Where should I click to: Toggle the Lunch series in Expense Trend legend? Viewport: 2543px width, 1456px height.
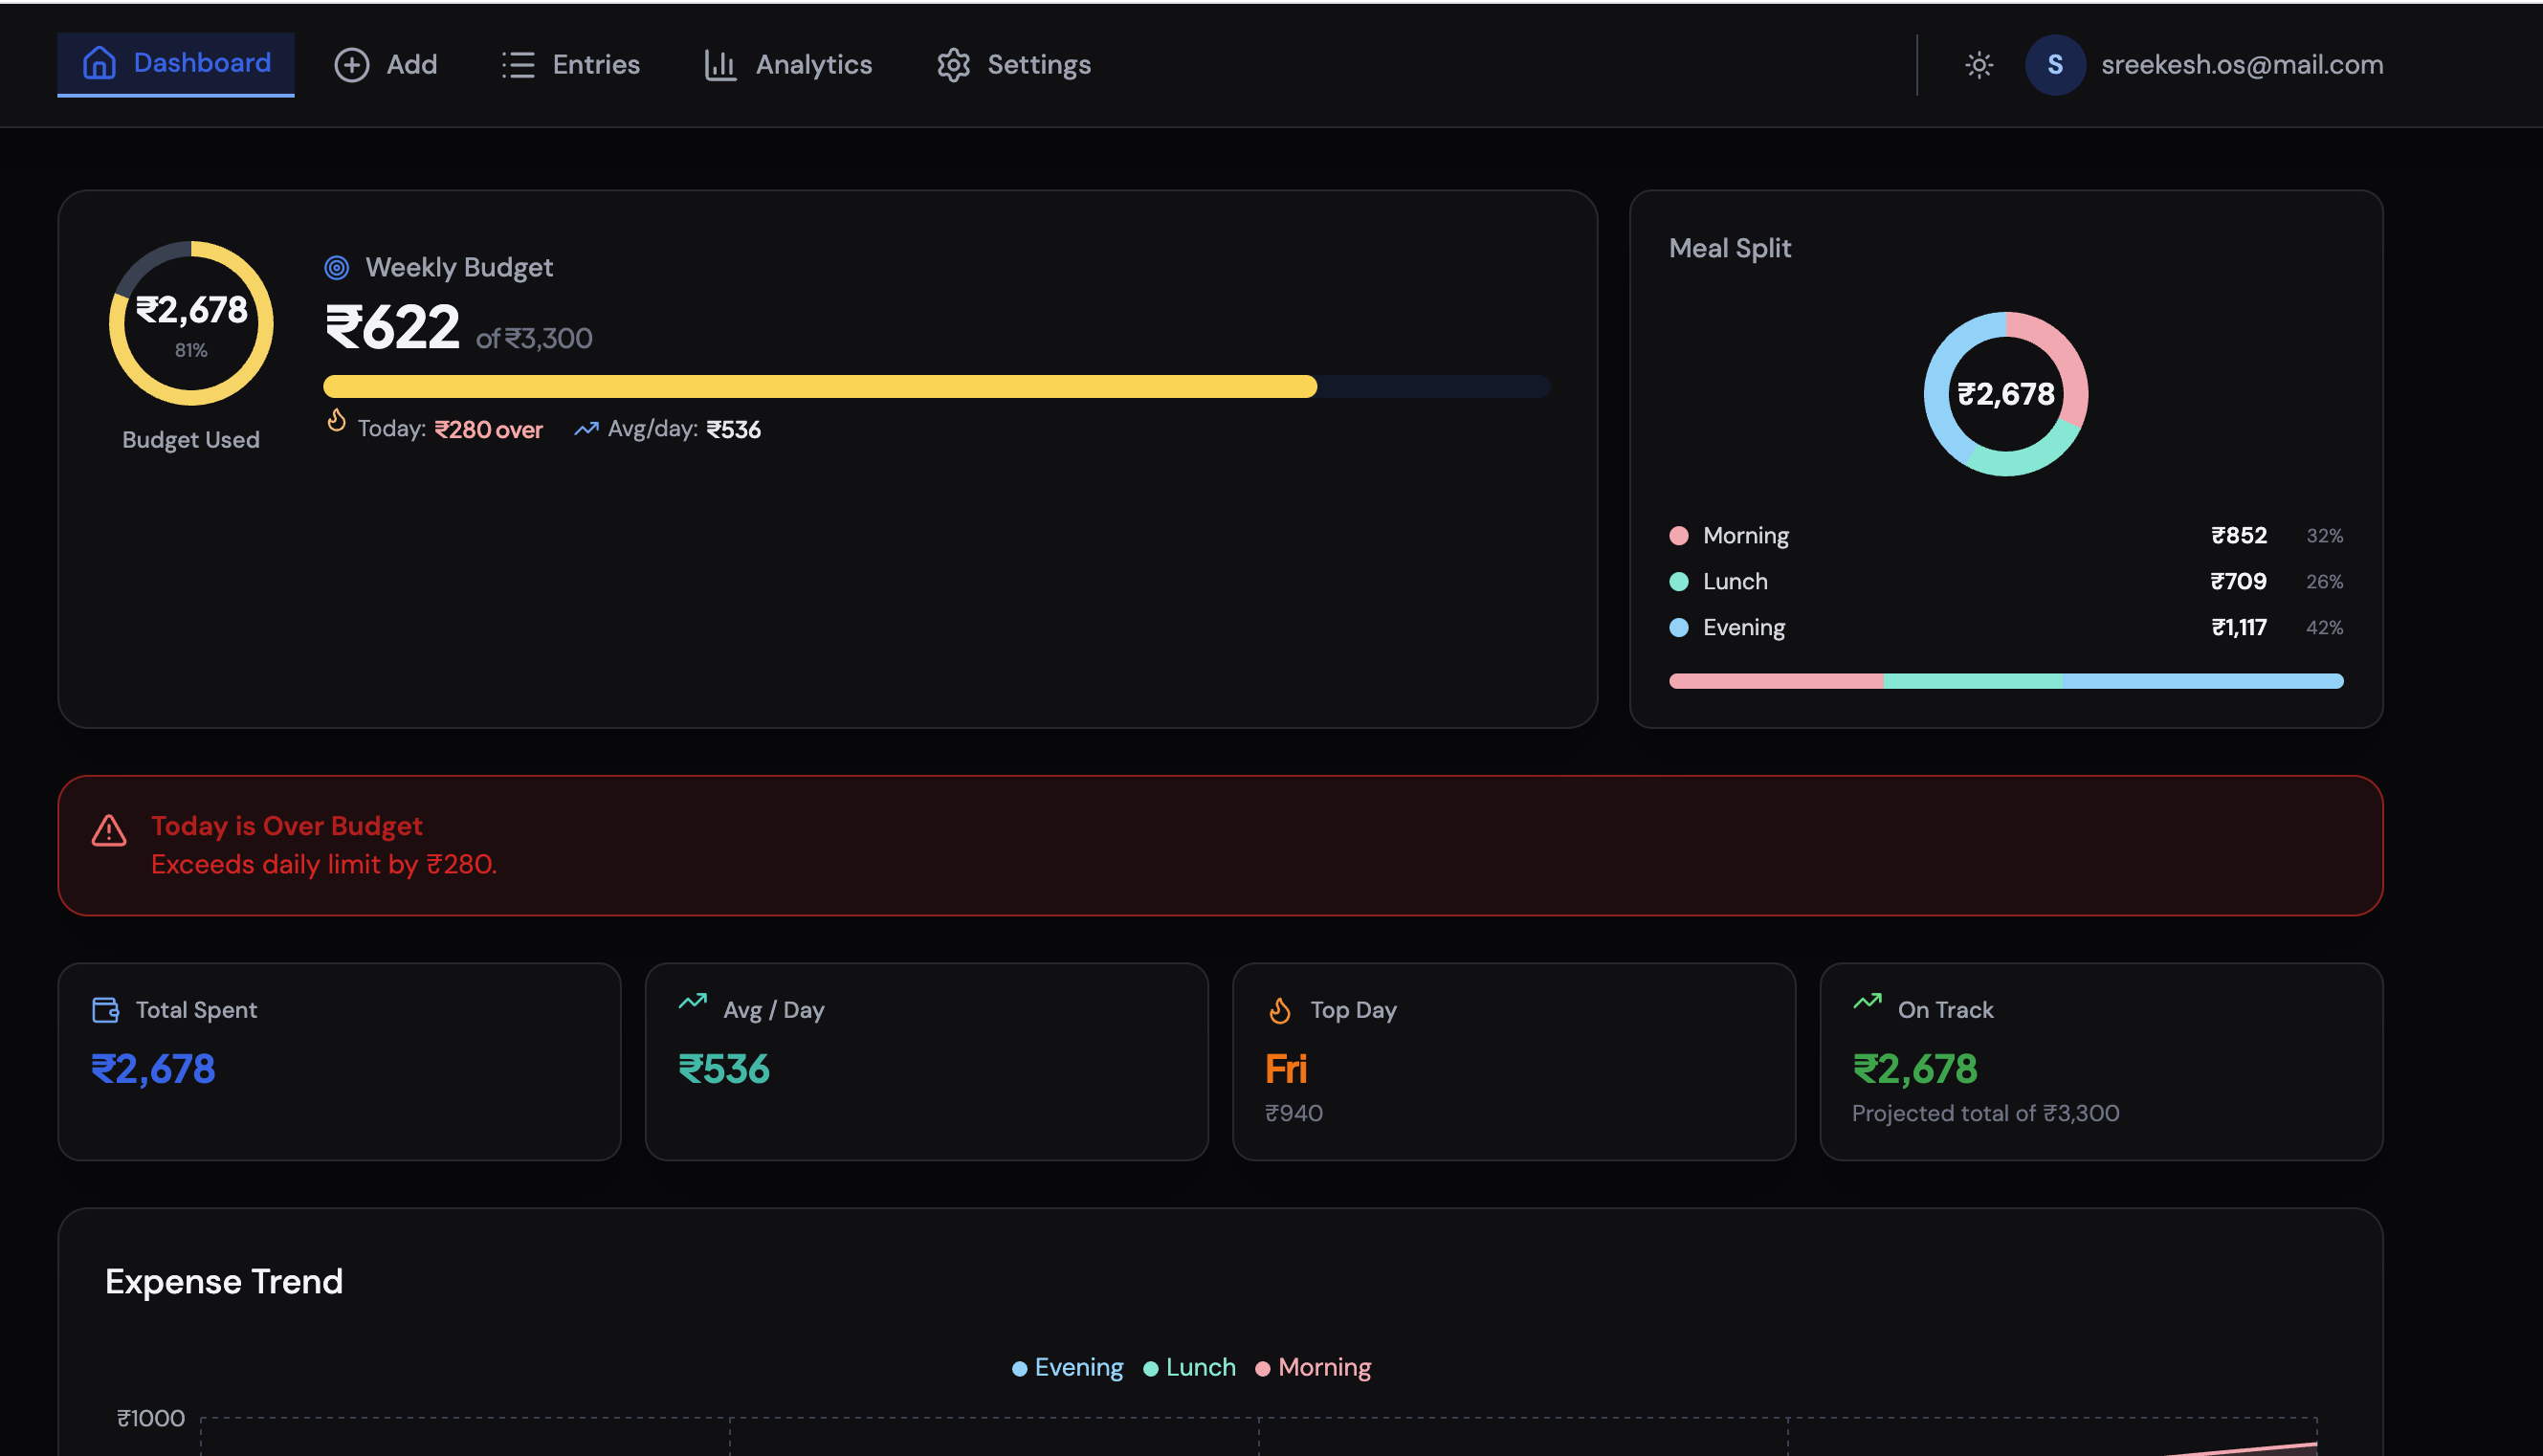(1189, 1367)
